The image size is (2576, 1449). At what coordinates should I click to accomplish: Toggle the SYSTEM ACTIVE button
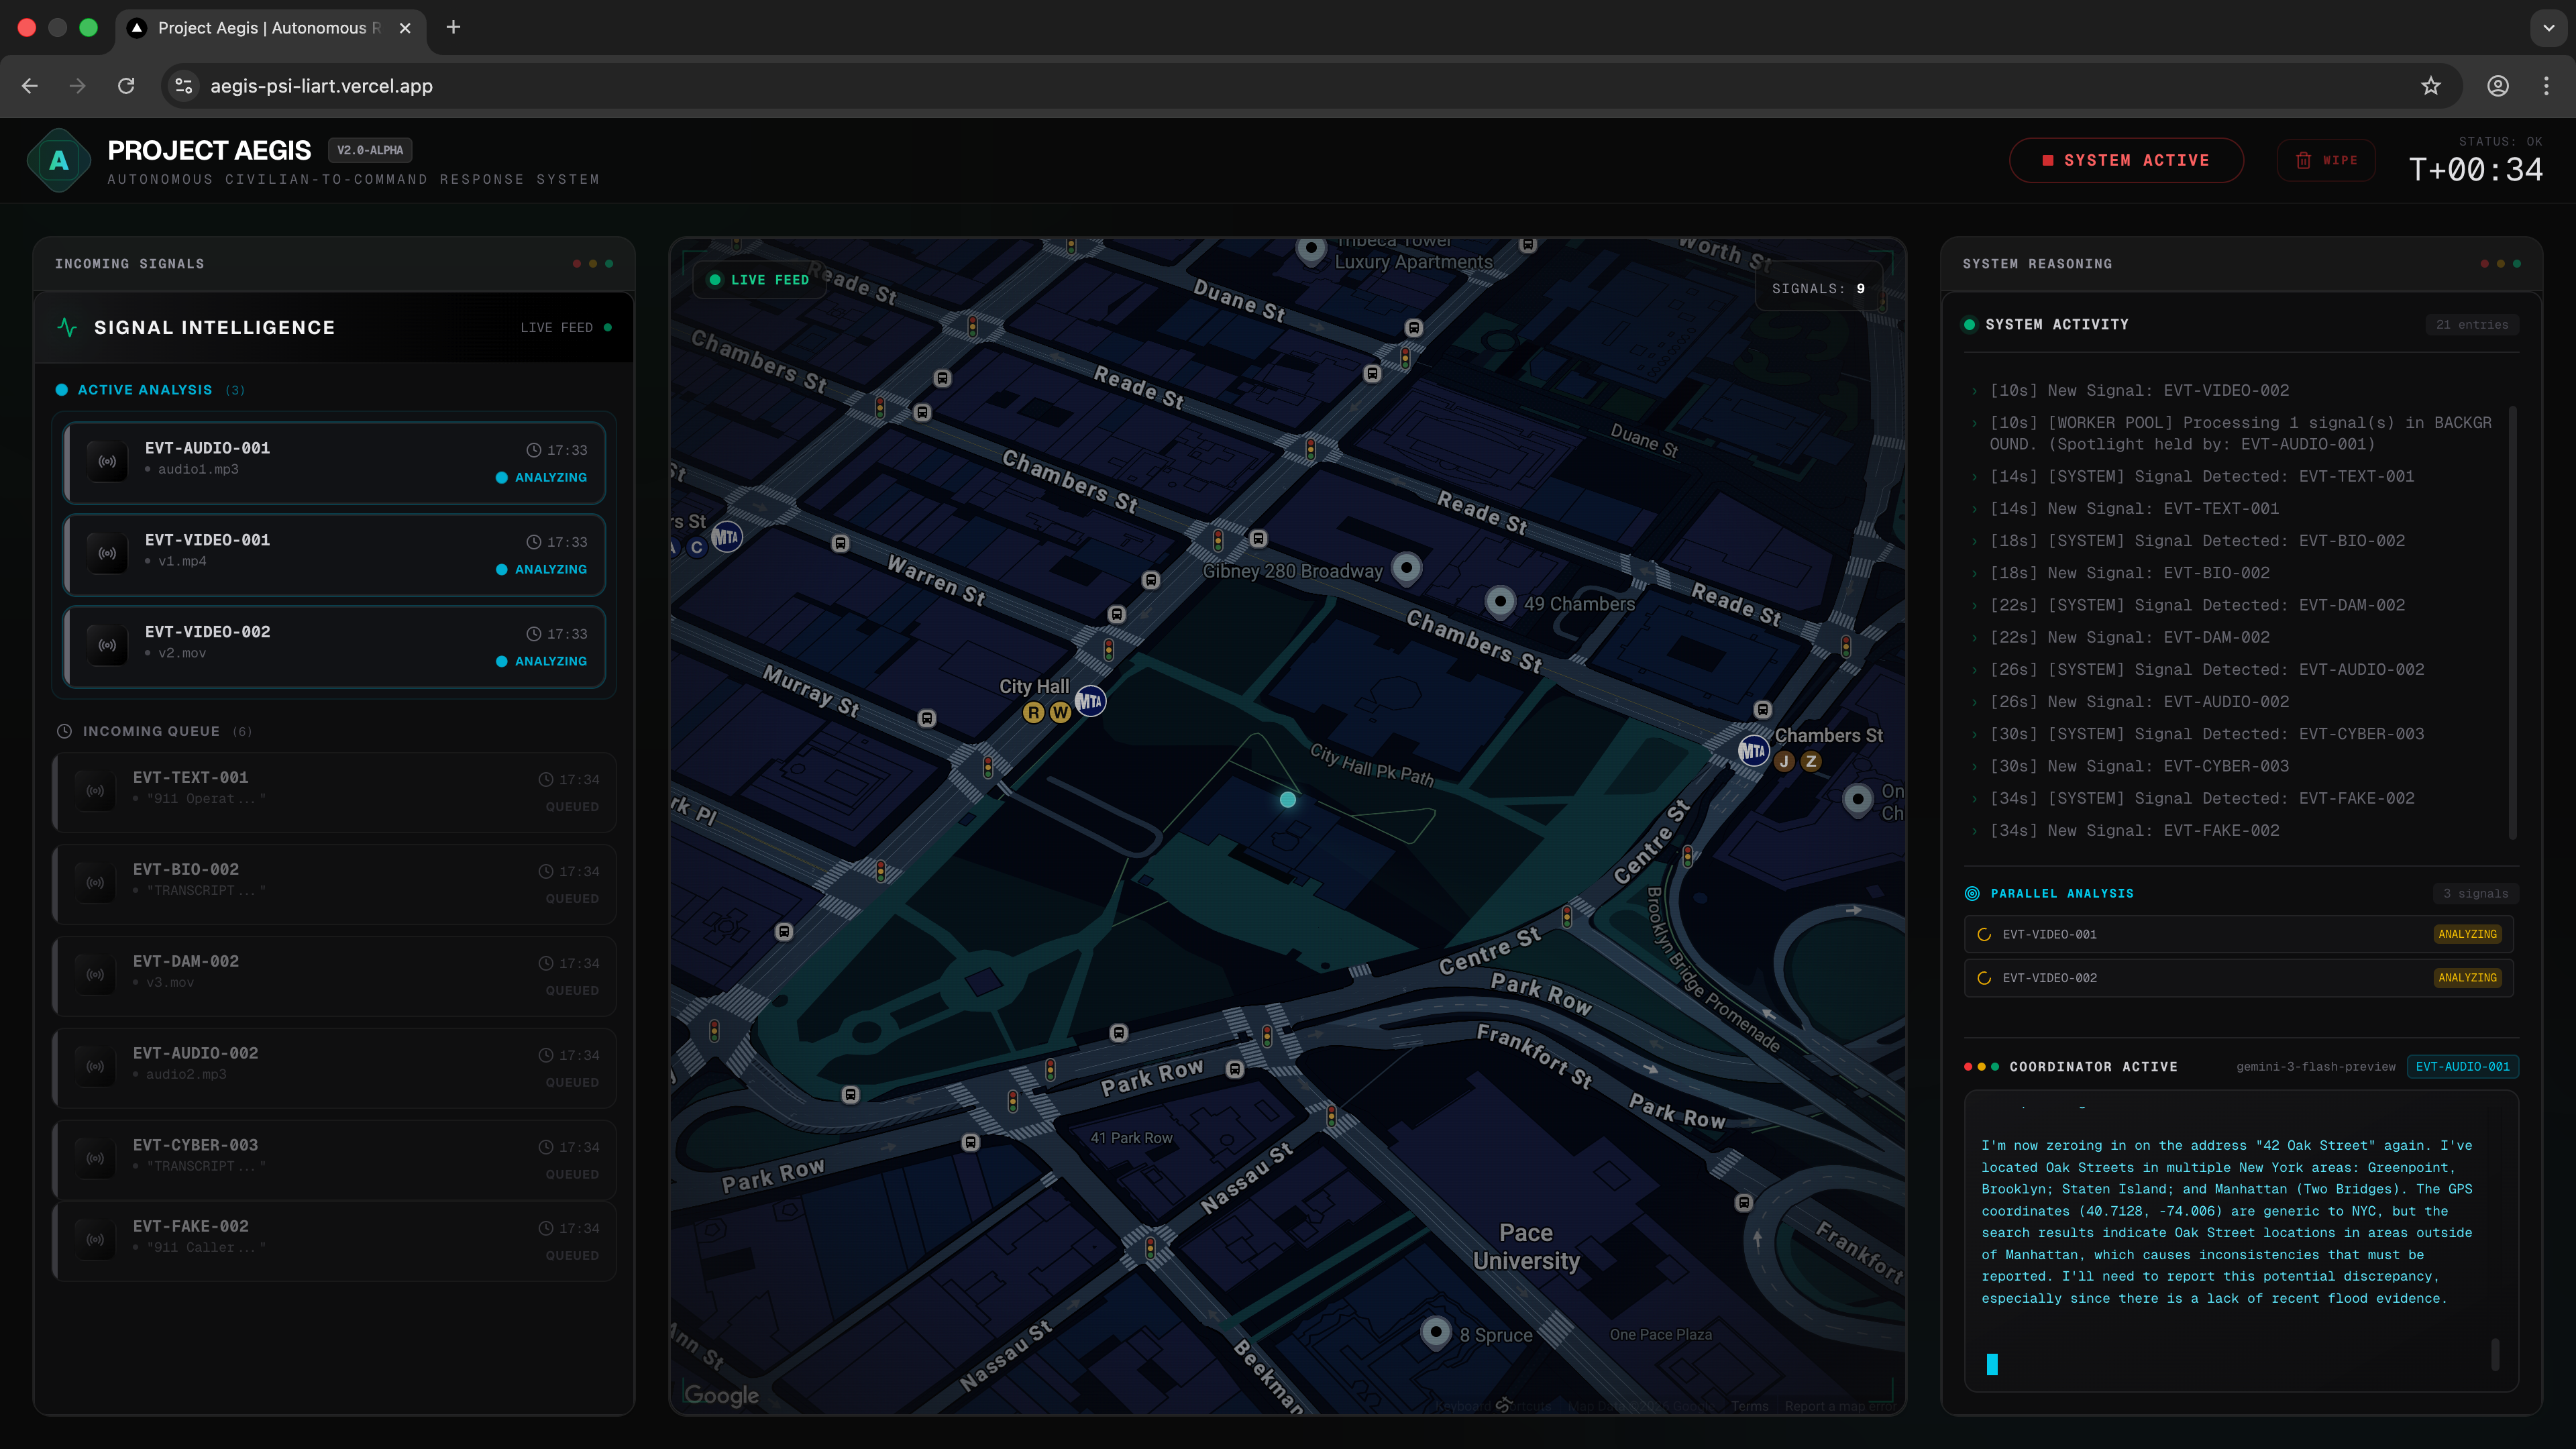pos(2126,160)
